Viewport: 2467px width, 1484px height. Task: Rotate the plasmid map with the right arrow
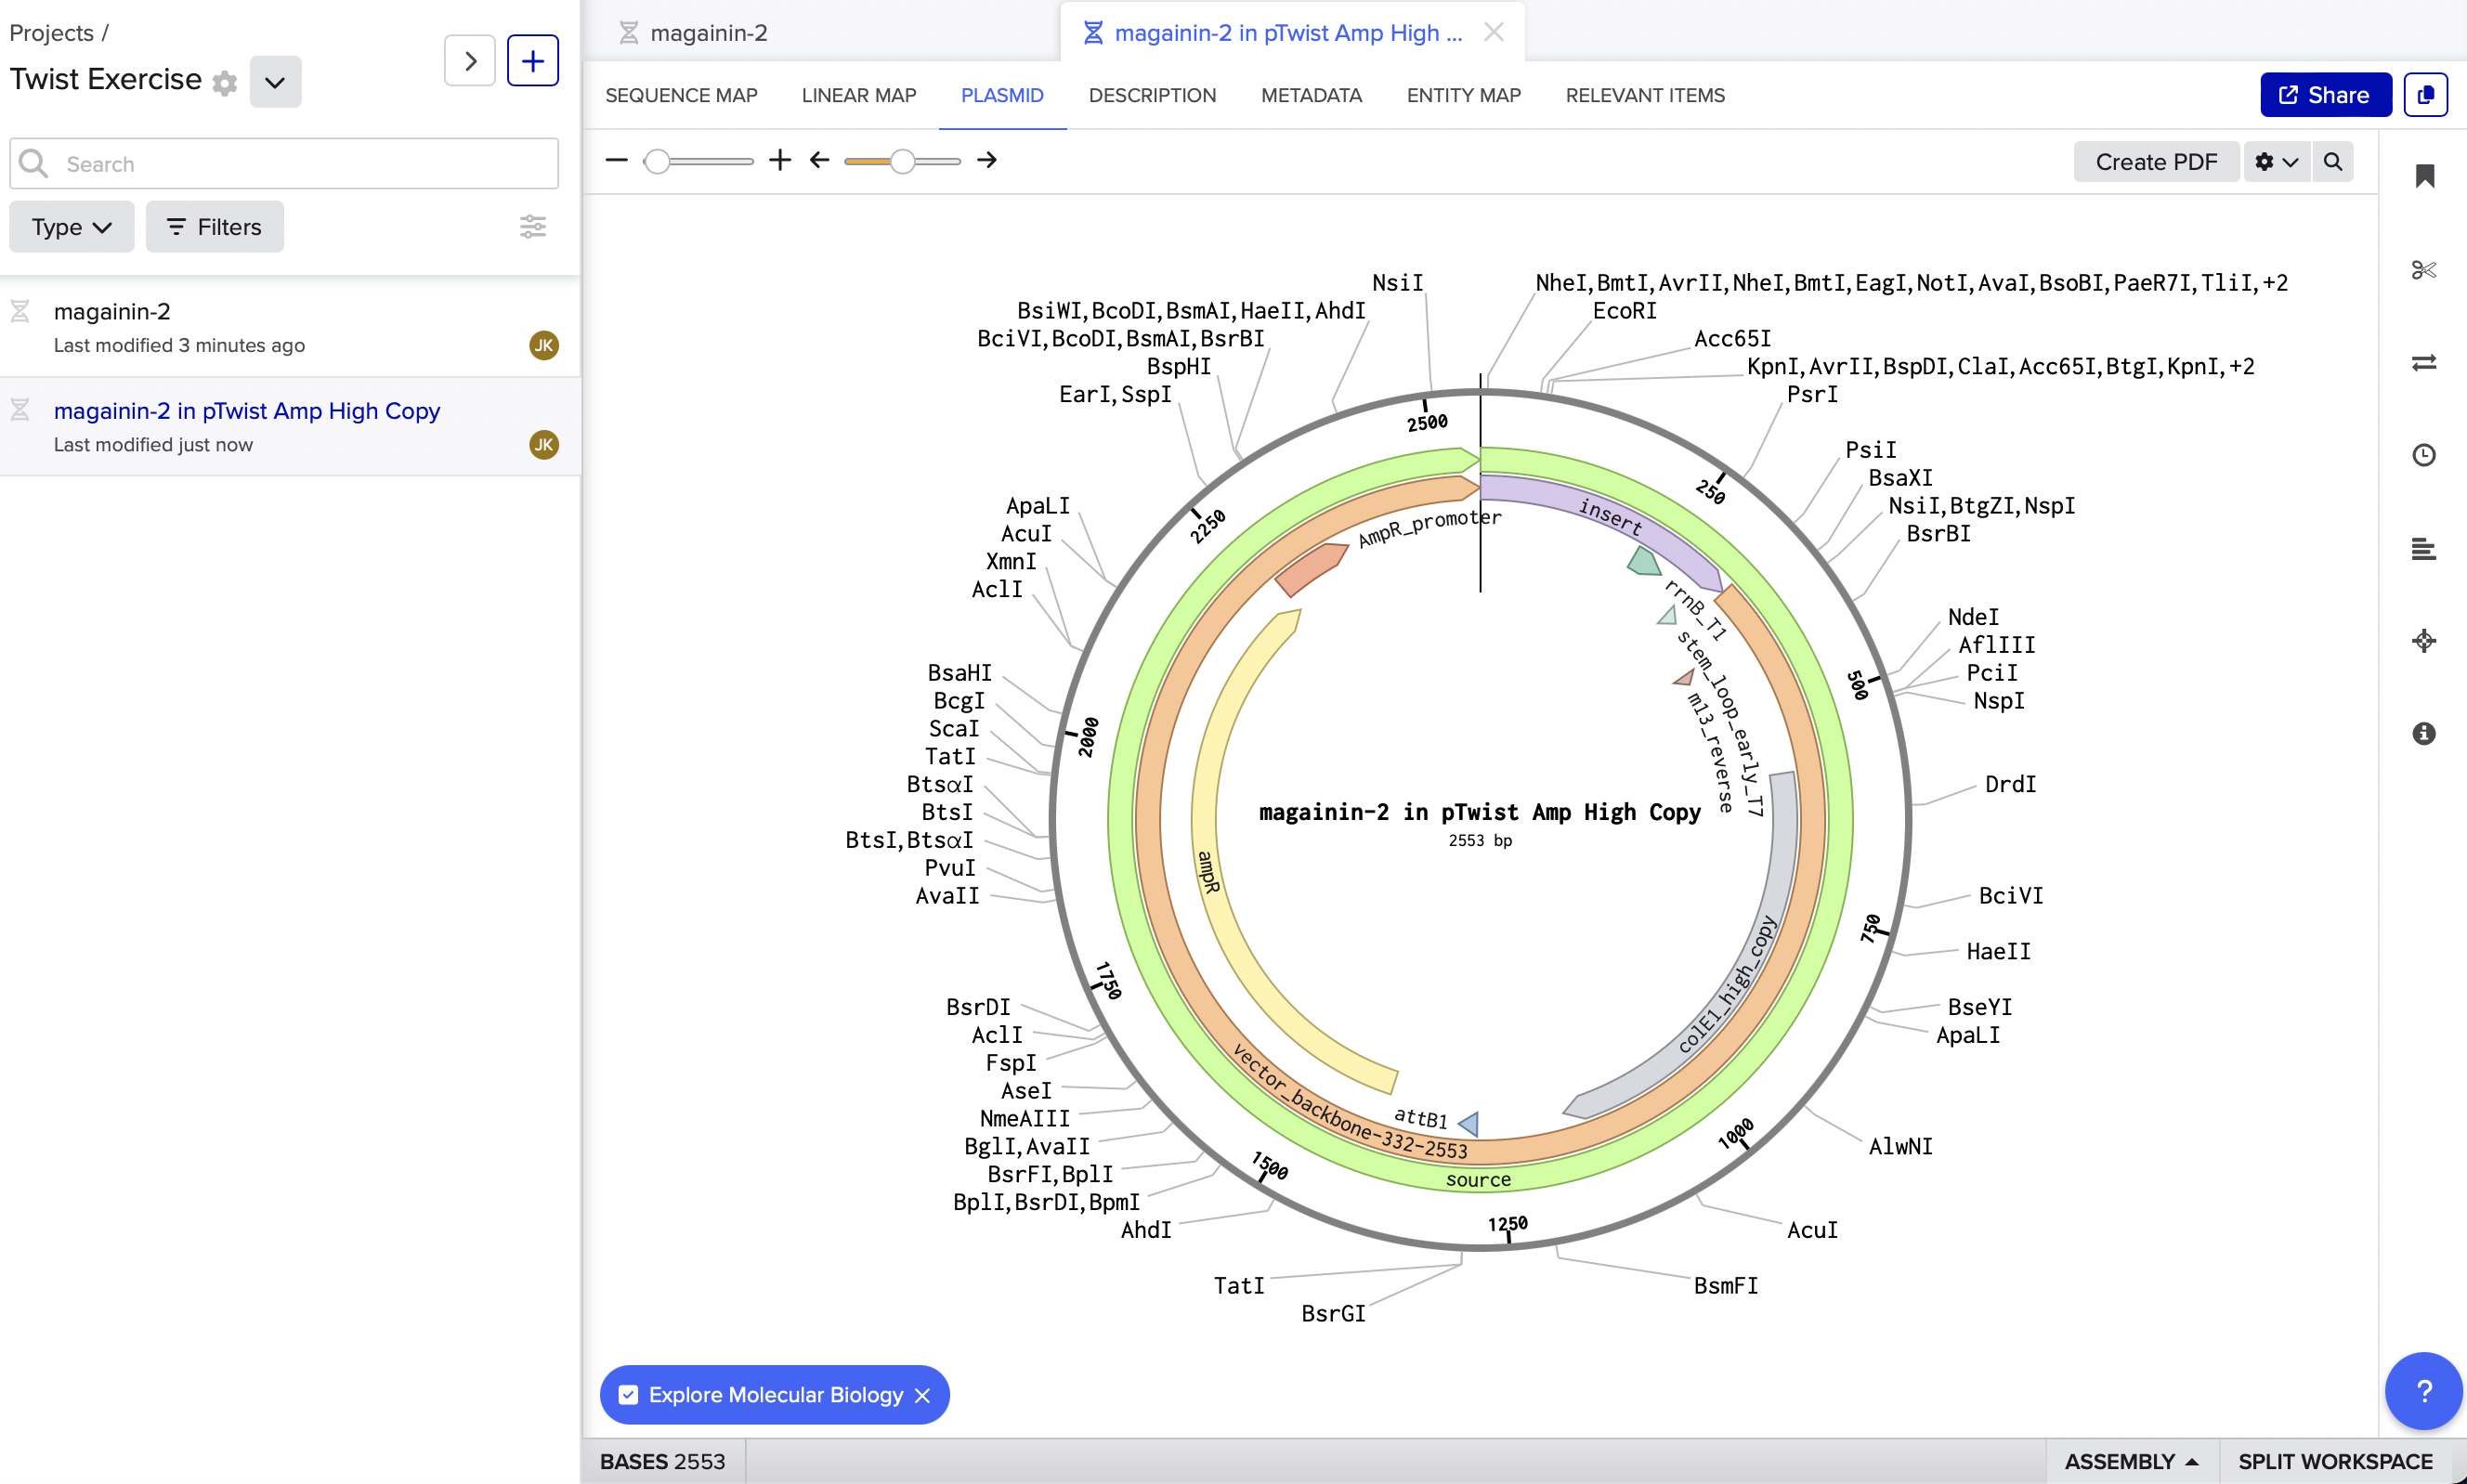987,160
